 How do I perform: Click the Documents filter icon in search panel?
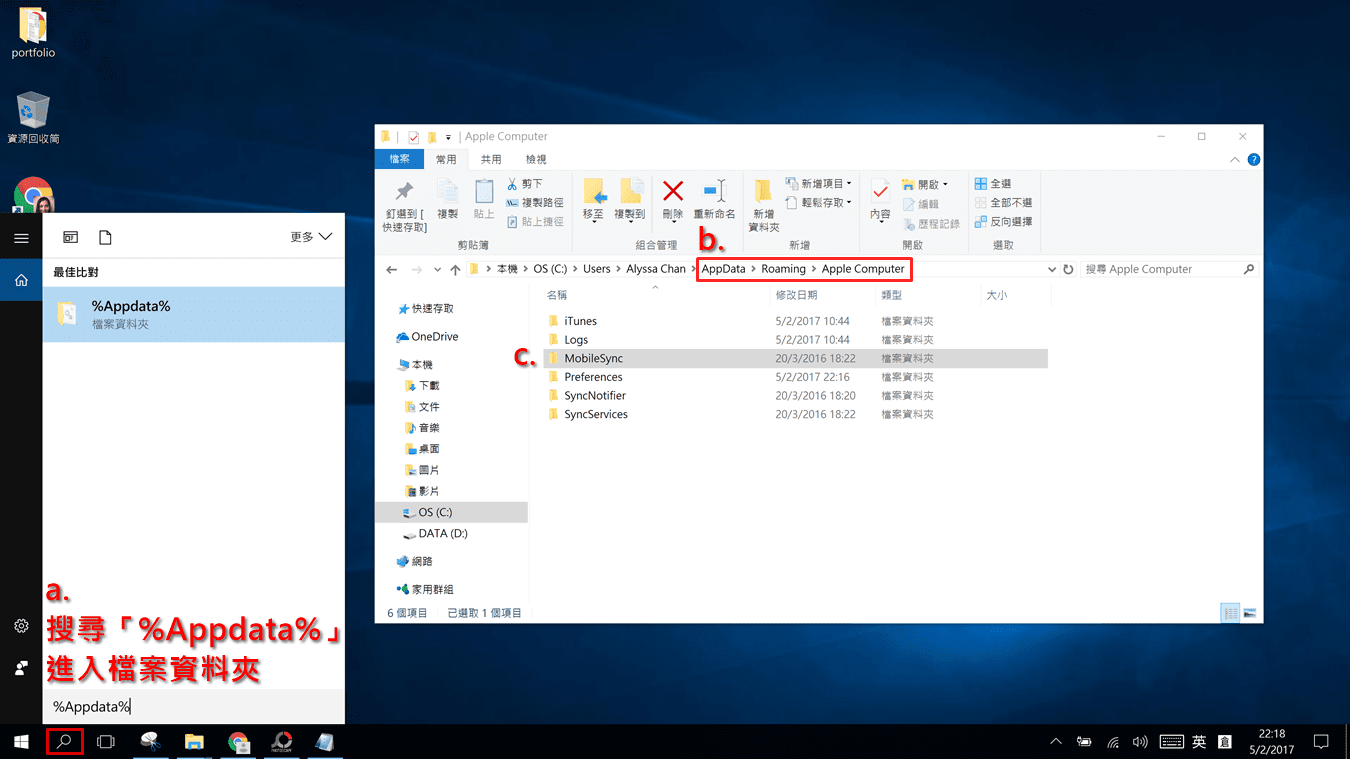click(105, 237)
